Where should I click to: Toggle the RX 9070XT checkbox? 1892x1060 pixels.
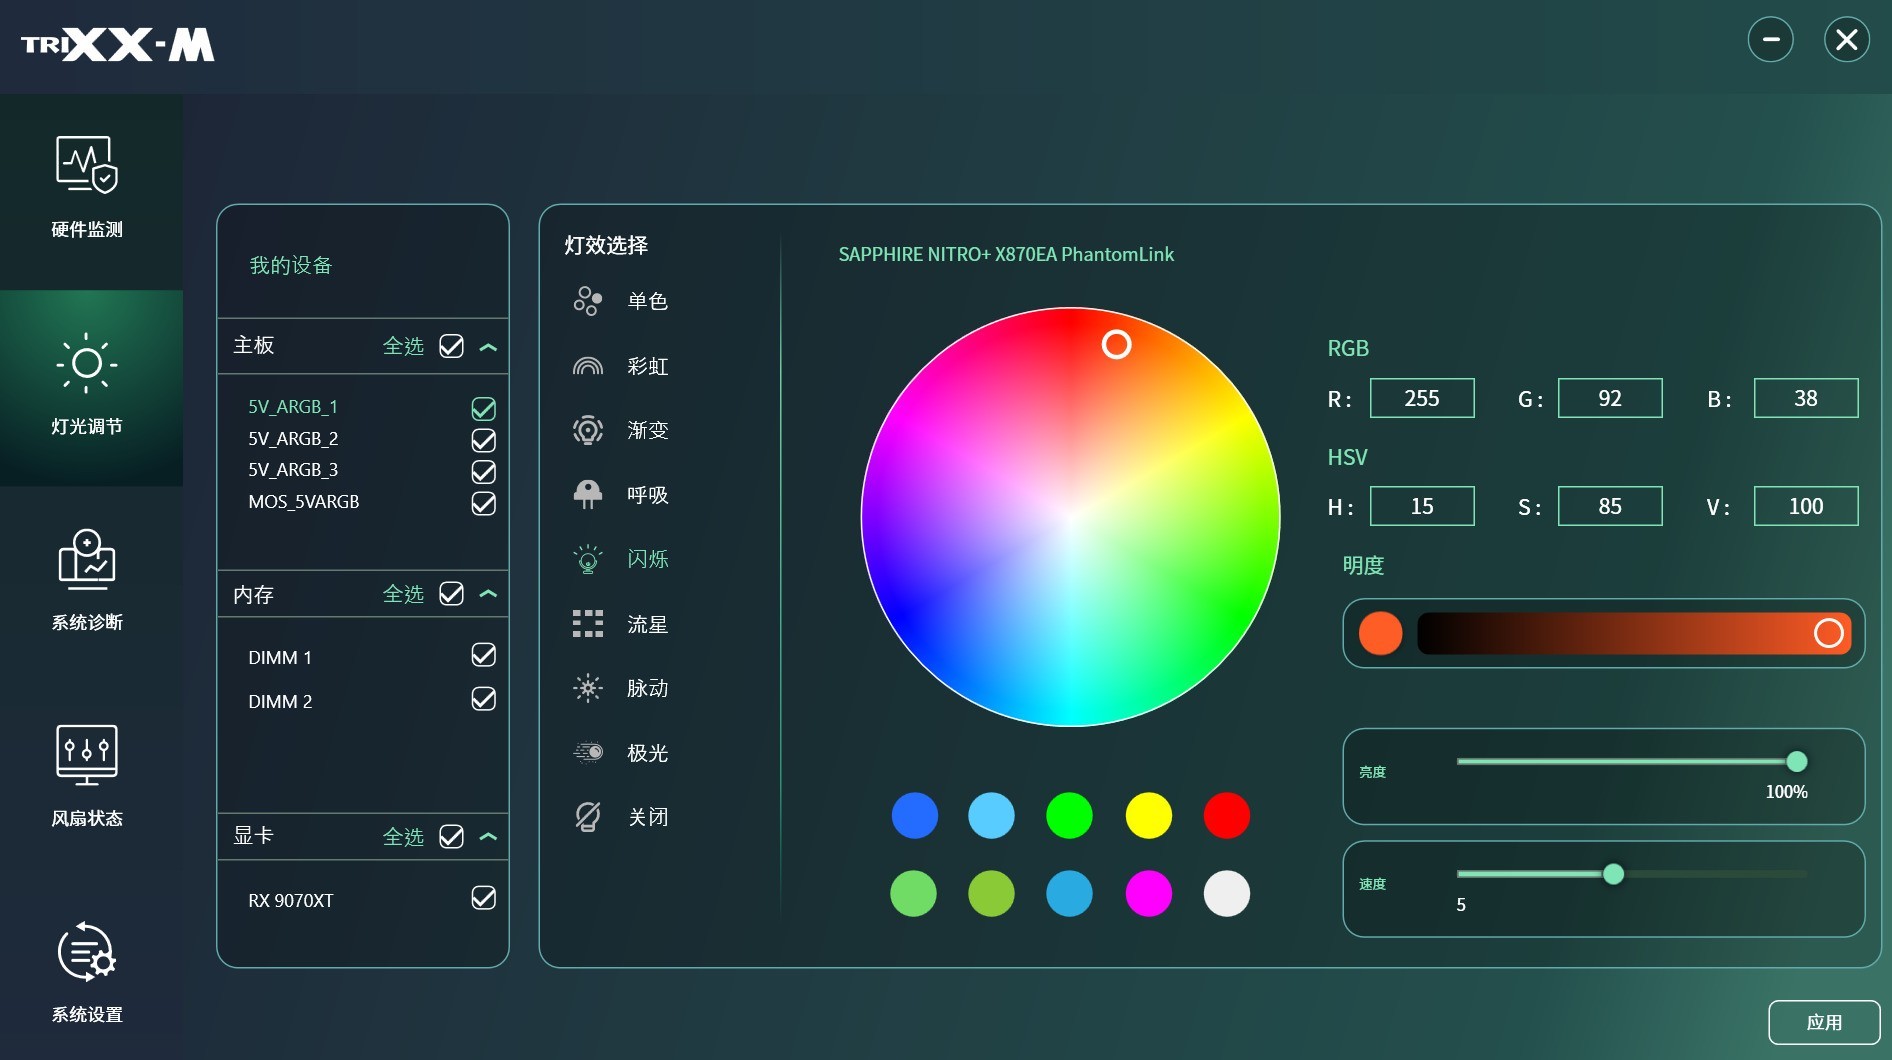point(483,898)
